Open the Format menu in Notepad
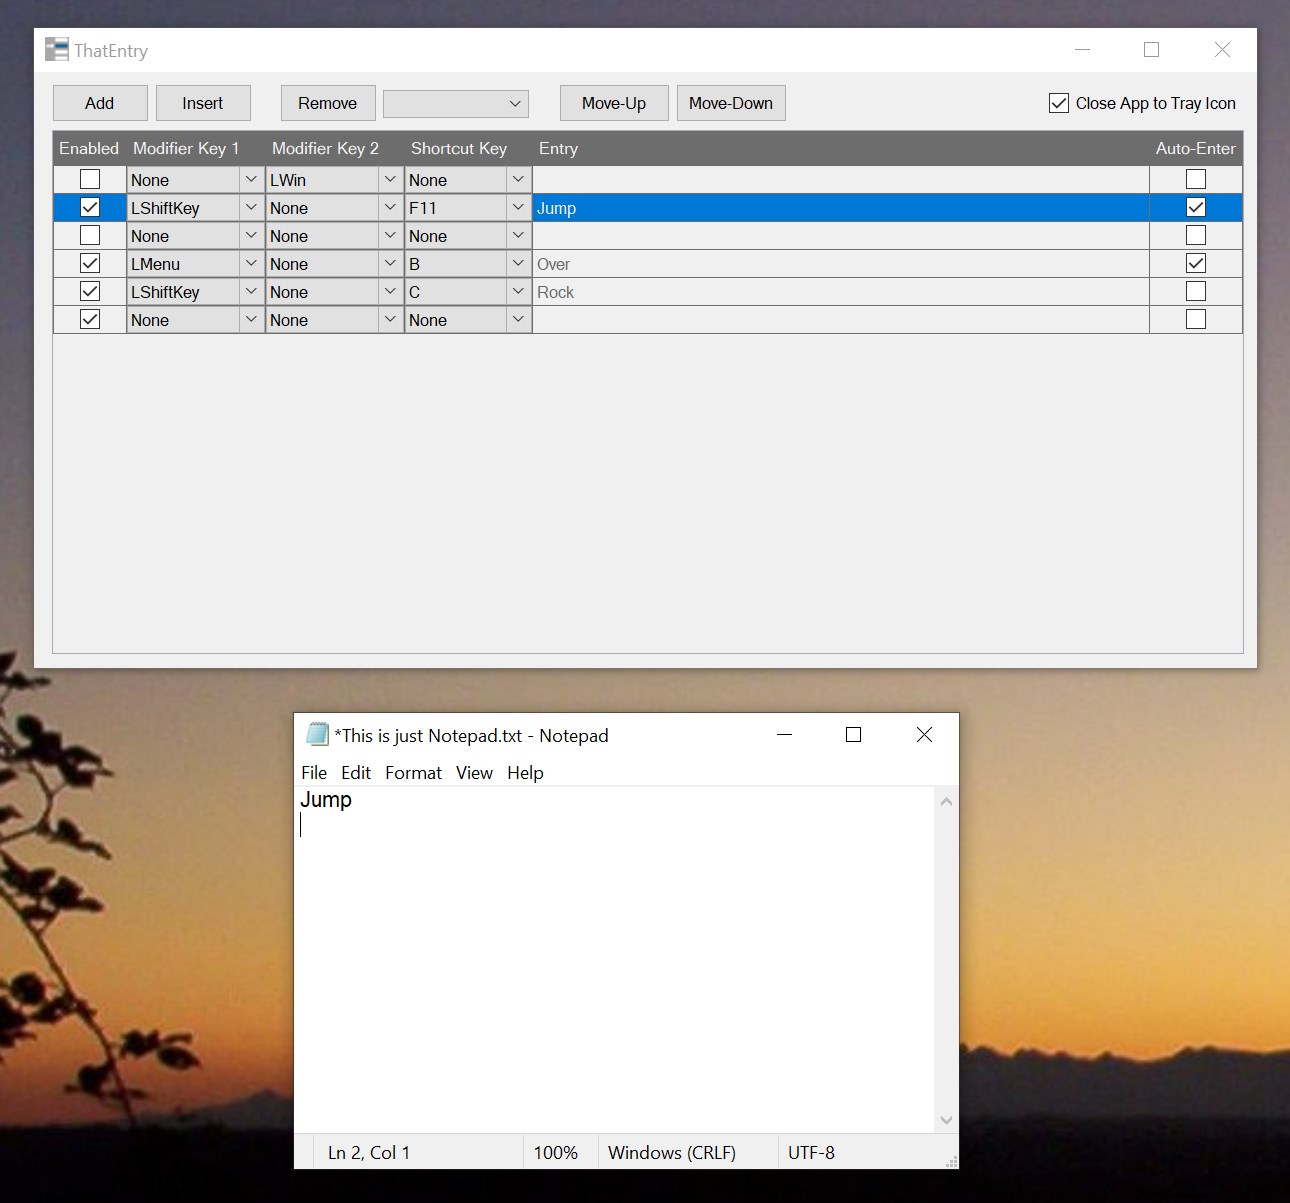This screenshot has height=1203, width=1290. coord(413,773)
